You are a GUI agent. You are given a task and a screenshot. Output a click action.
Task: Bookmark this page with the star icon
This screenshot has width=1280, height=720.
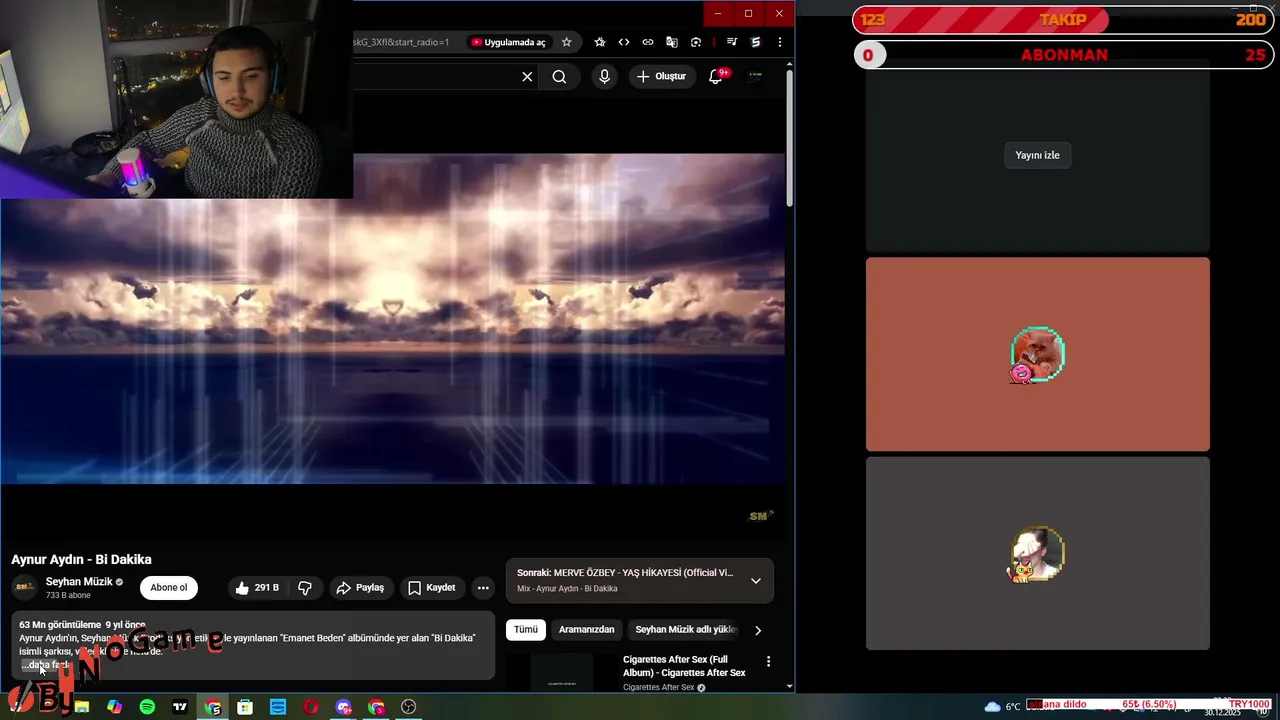tap(567, 42)
